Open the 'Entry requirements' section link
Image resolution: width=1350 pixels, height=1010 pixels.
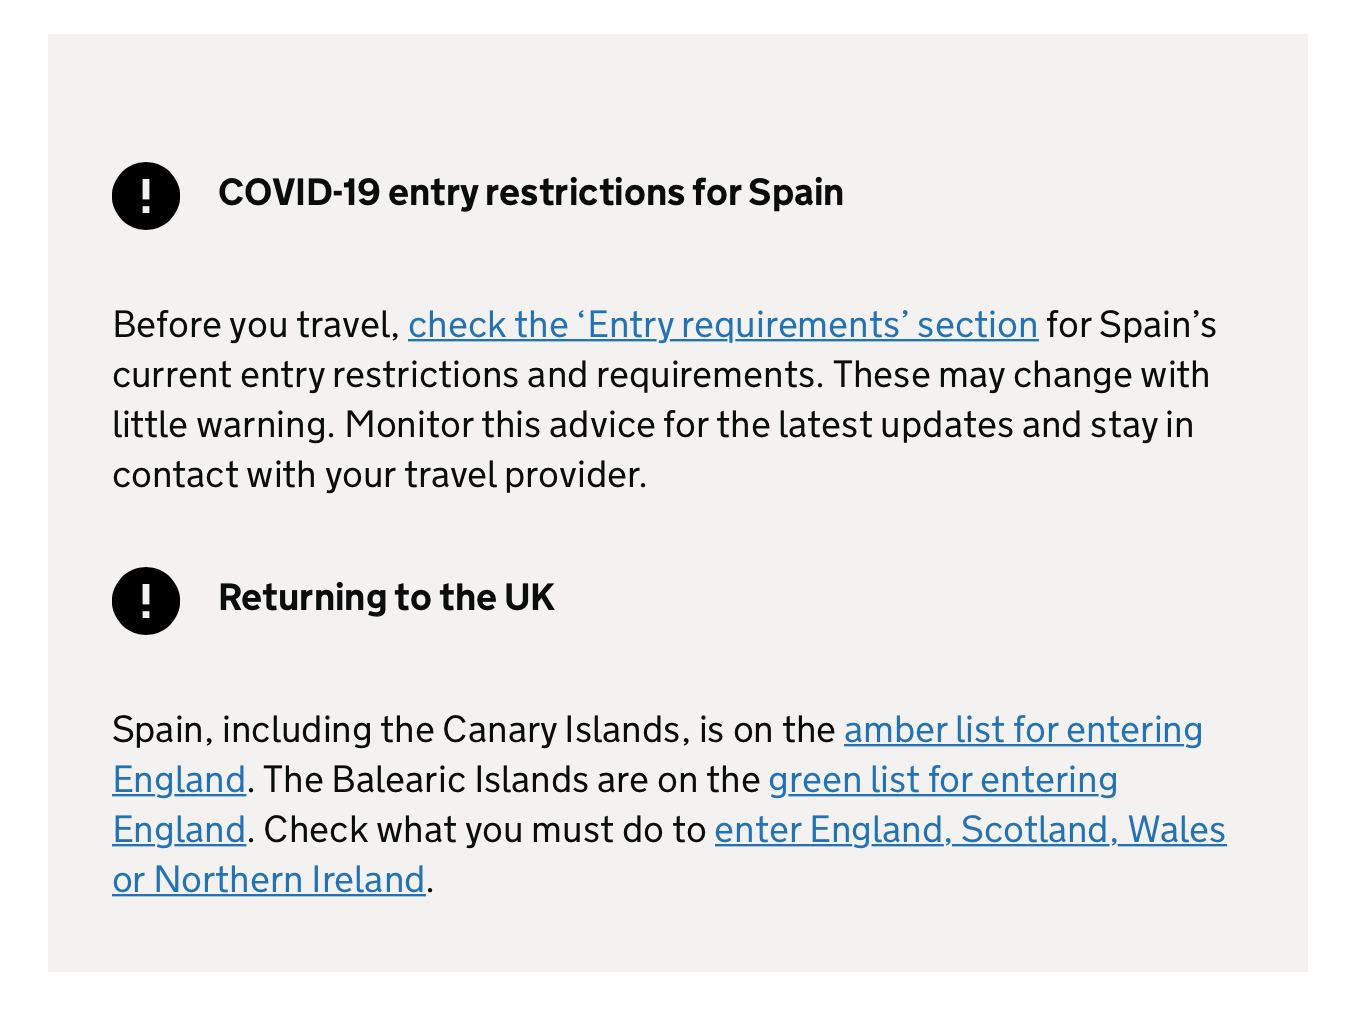(x=722, y=325)
